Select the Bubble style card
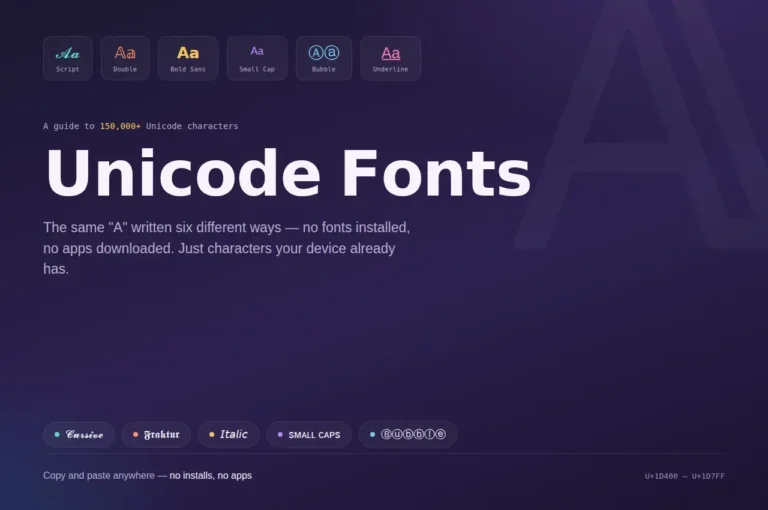 pos(324,58)
